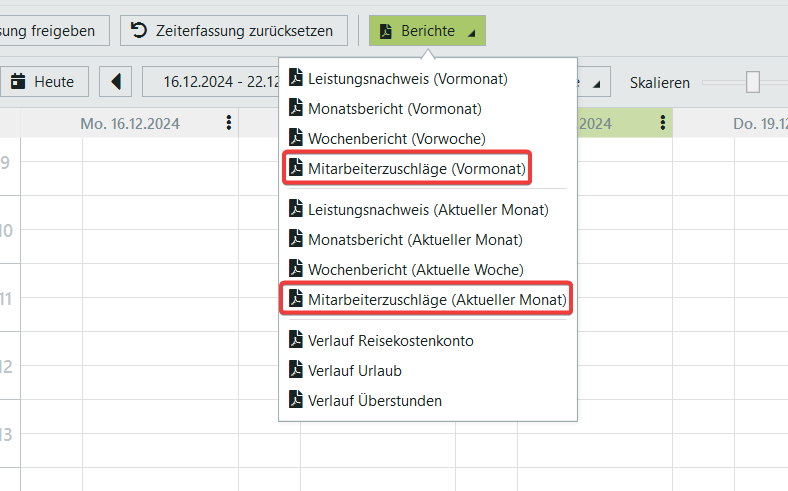
Task: Click the Skalieren zoom slider handle
Action: [753, 82]
